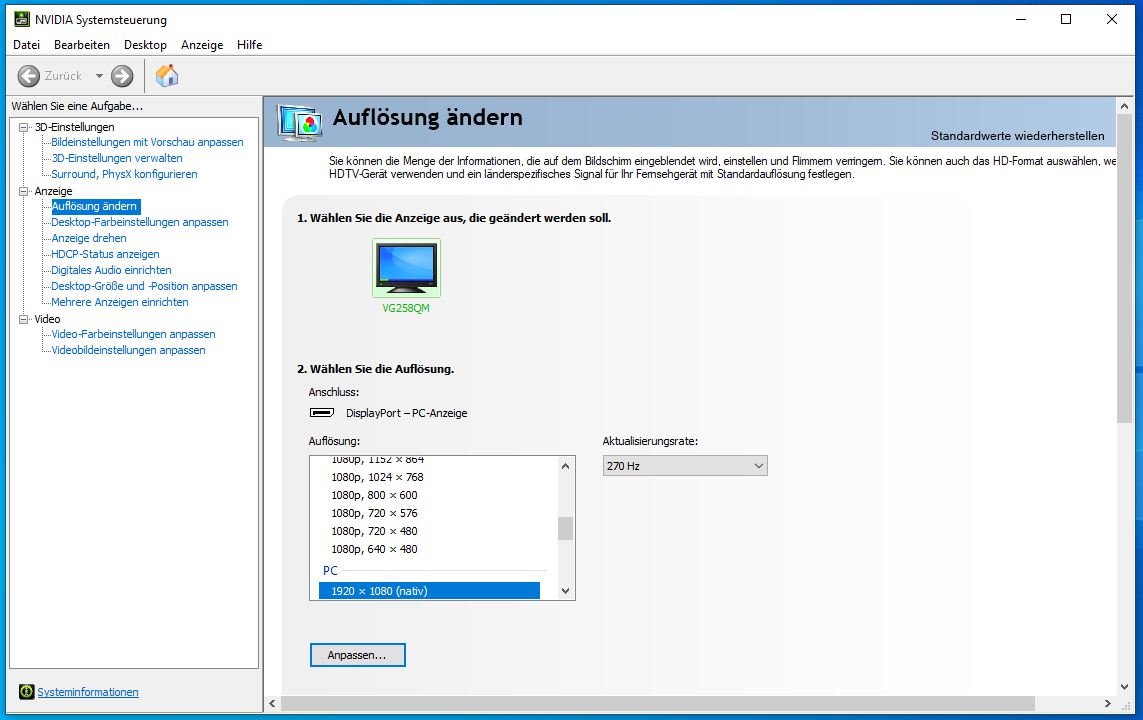Click resolution list scroll up arrow
The height and width of the screenshot is (720, 1143).
(566, 466)
